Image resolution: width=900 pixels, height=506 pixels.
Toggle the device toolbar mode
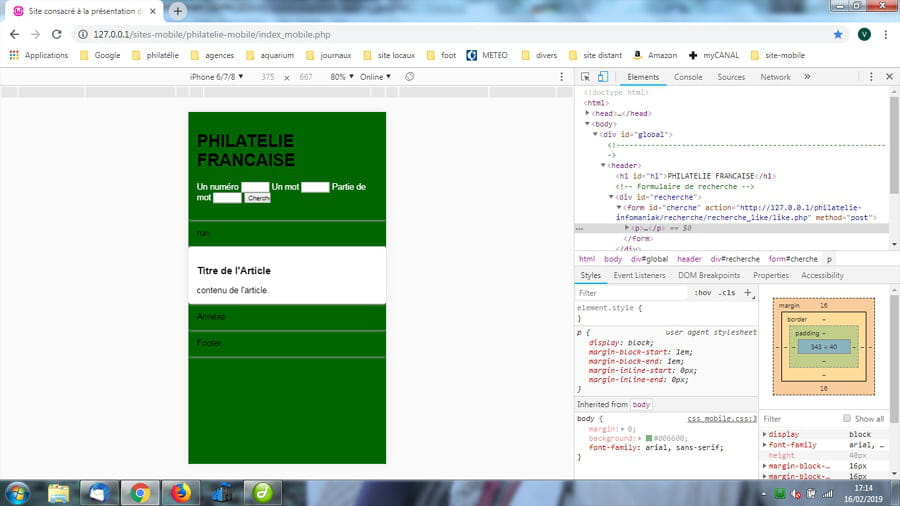603,77
